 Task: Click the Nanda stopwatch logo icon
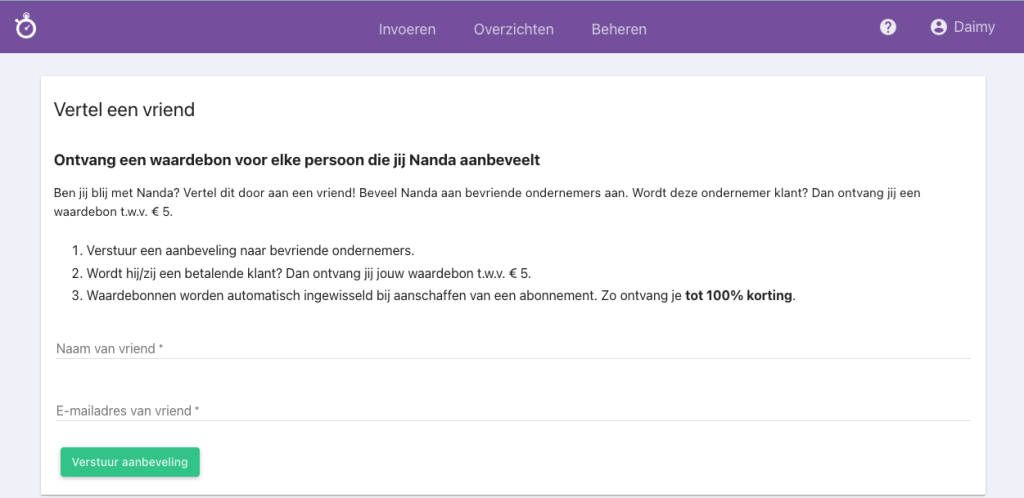point(26,27)
